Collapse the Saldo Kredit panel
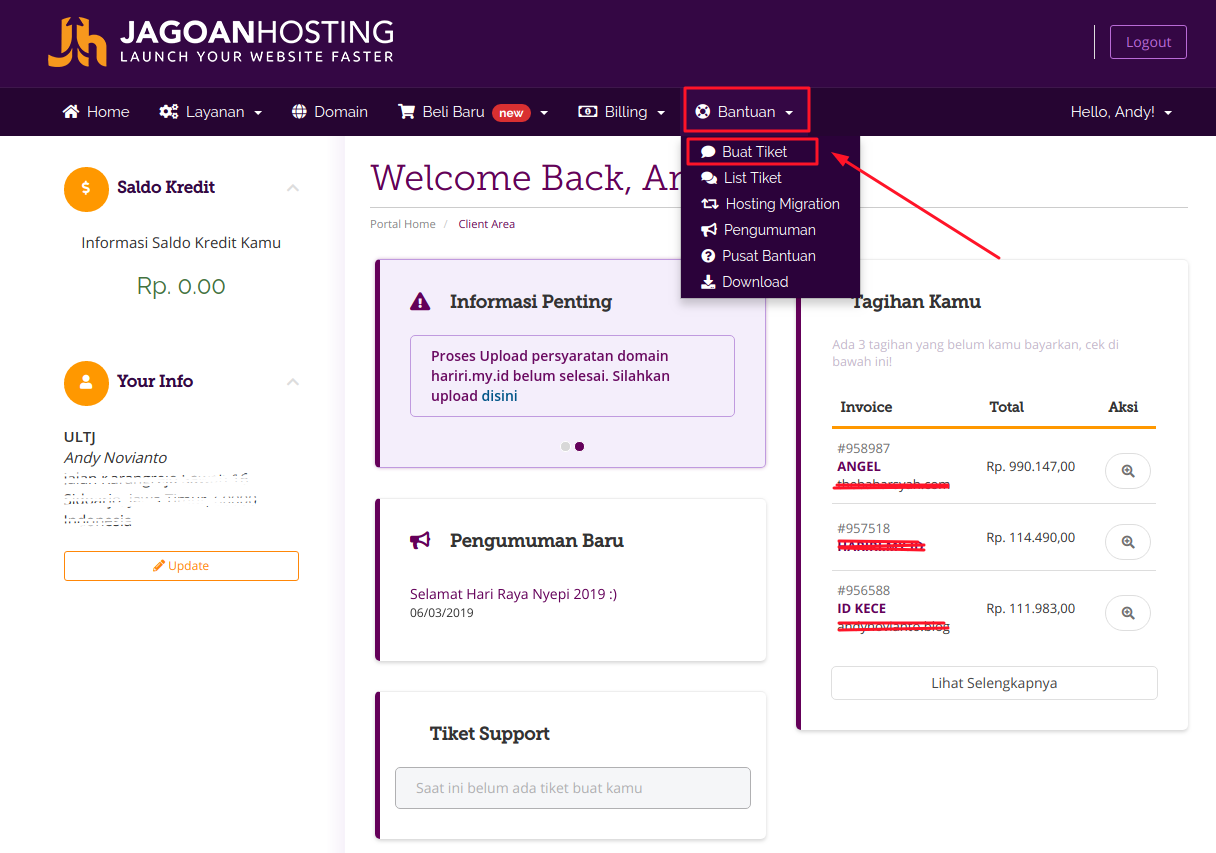This screenshot has height=853, width=1216. (293, 187)
